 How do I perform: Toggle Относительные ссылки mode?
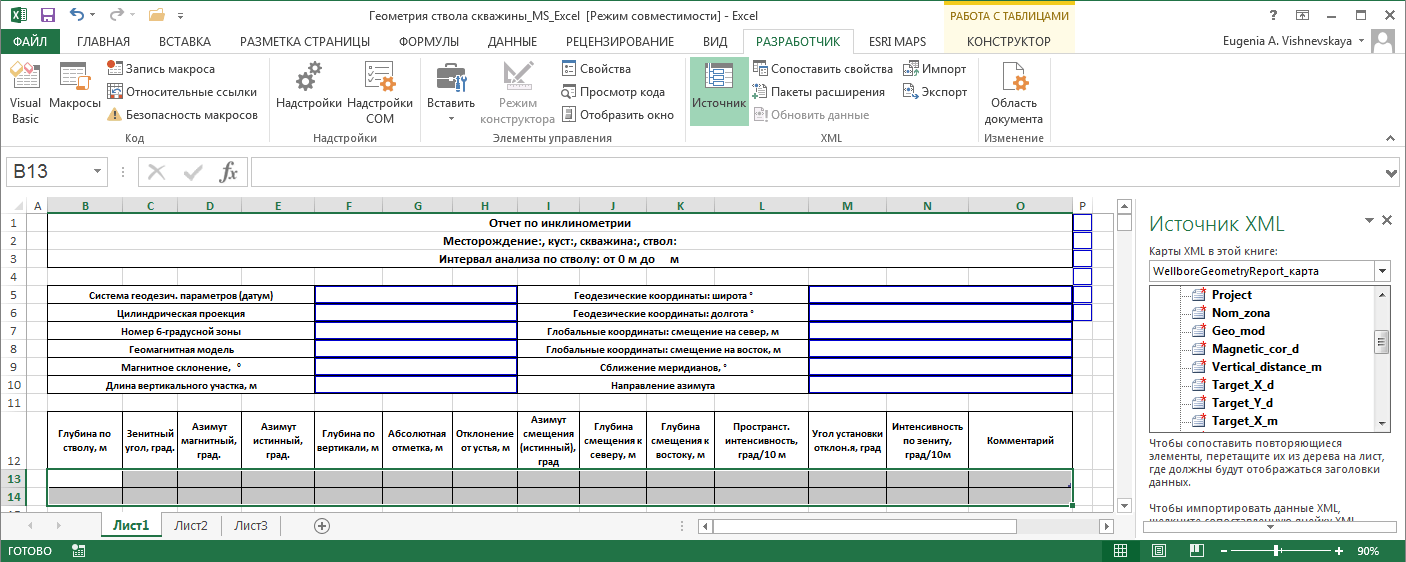coord(181,92)
